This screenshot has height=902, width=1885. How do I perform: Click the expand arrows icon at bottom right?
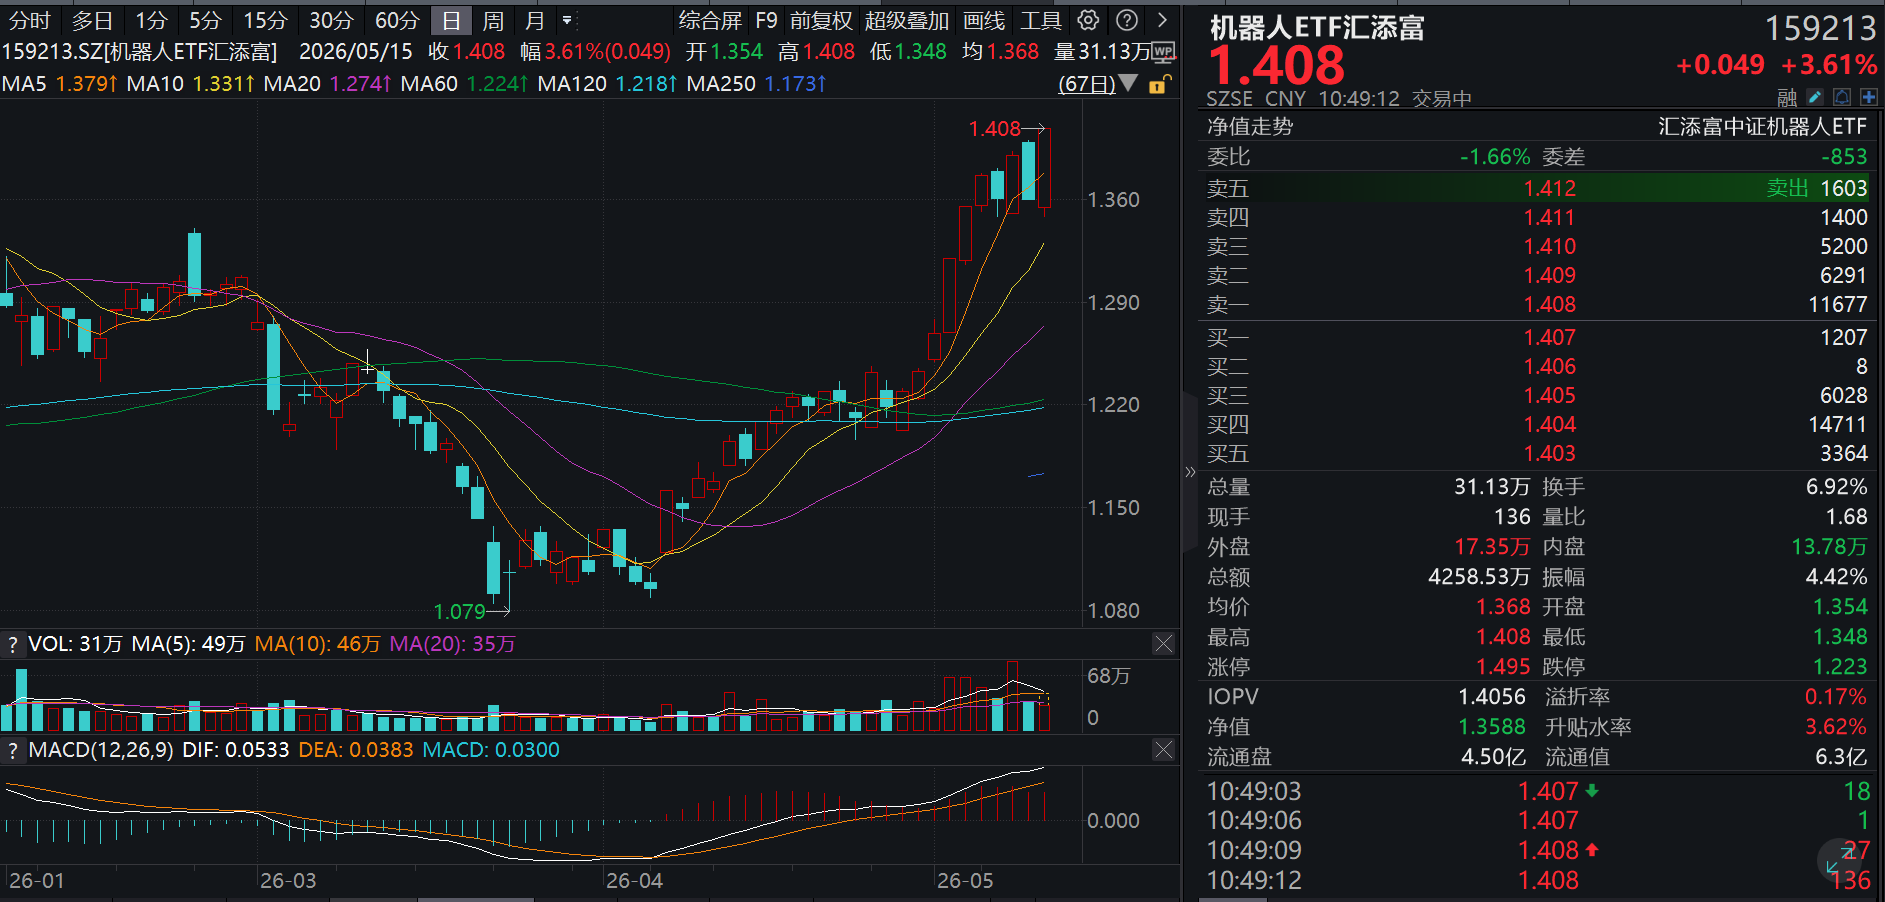1840,859
